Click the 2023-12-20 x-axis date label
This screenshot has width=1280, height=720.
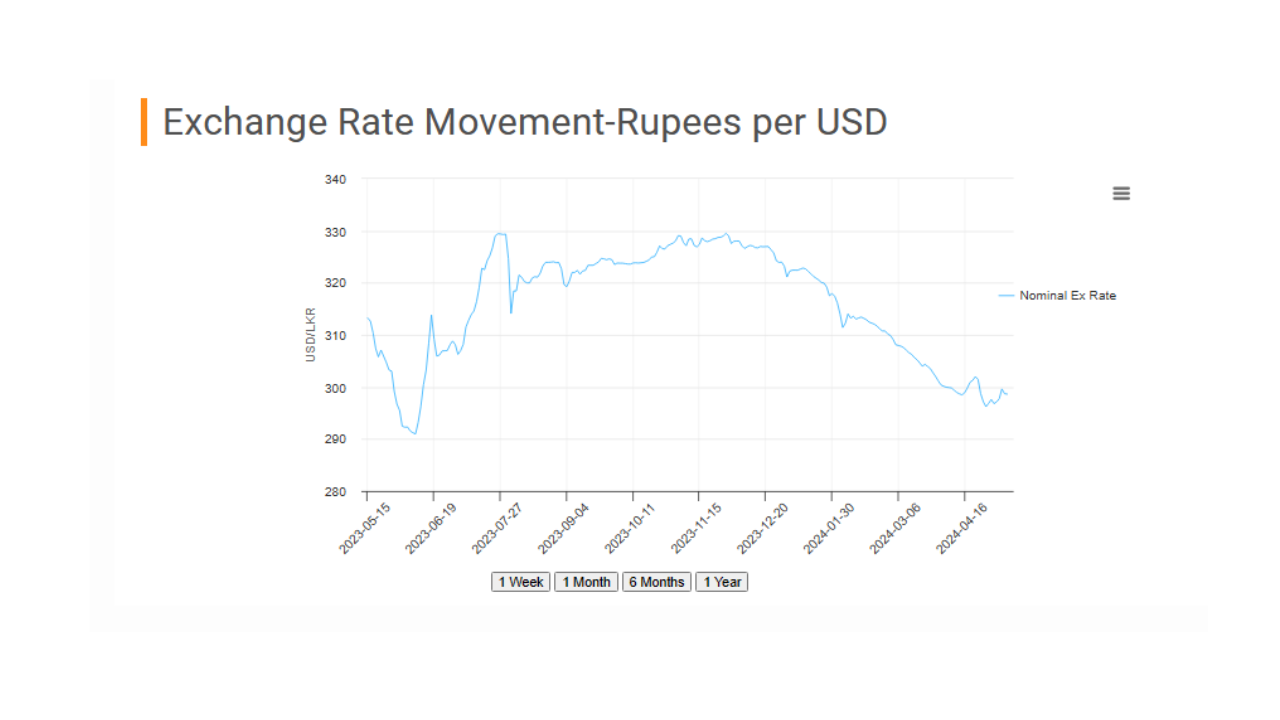click(x=763, y=530)
